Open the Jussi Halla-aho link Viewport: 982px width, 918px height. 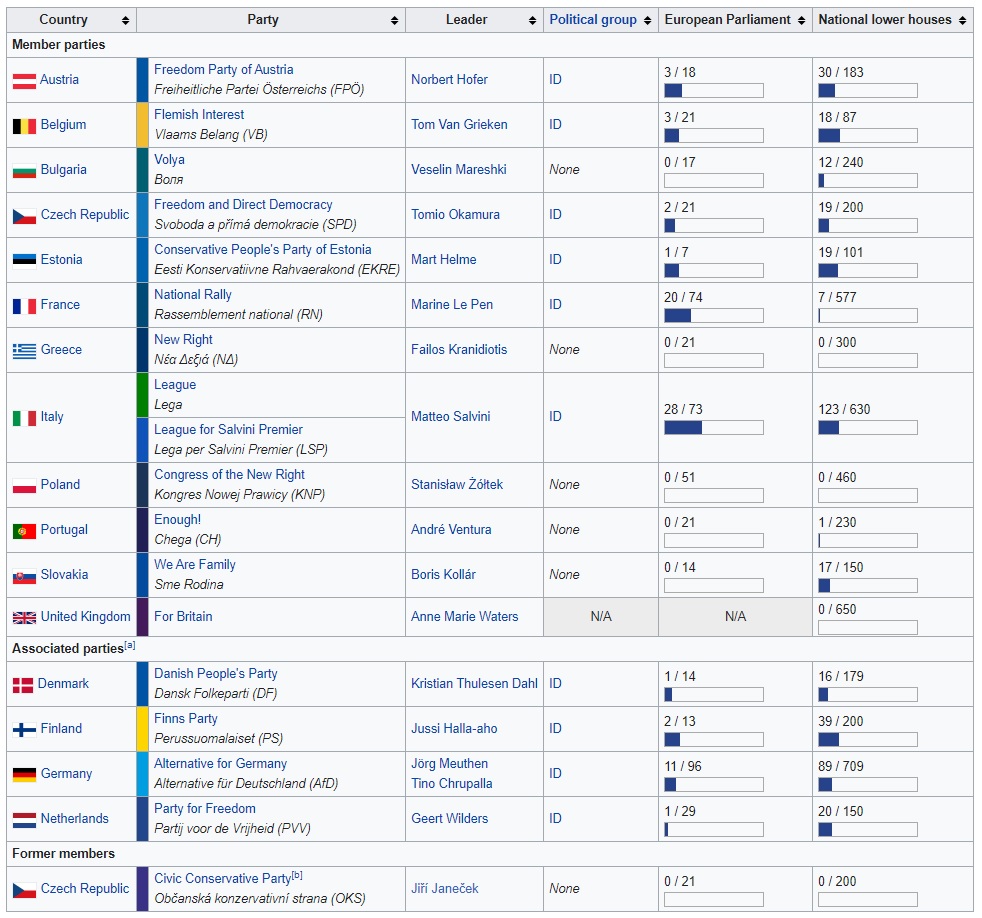454,728
